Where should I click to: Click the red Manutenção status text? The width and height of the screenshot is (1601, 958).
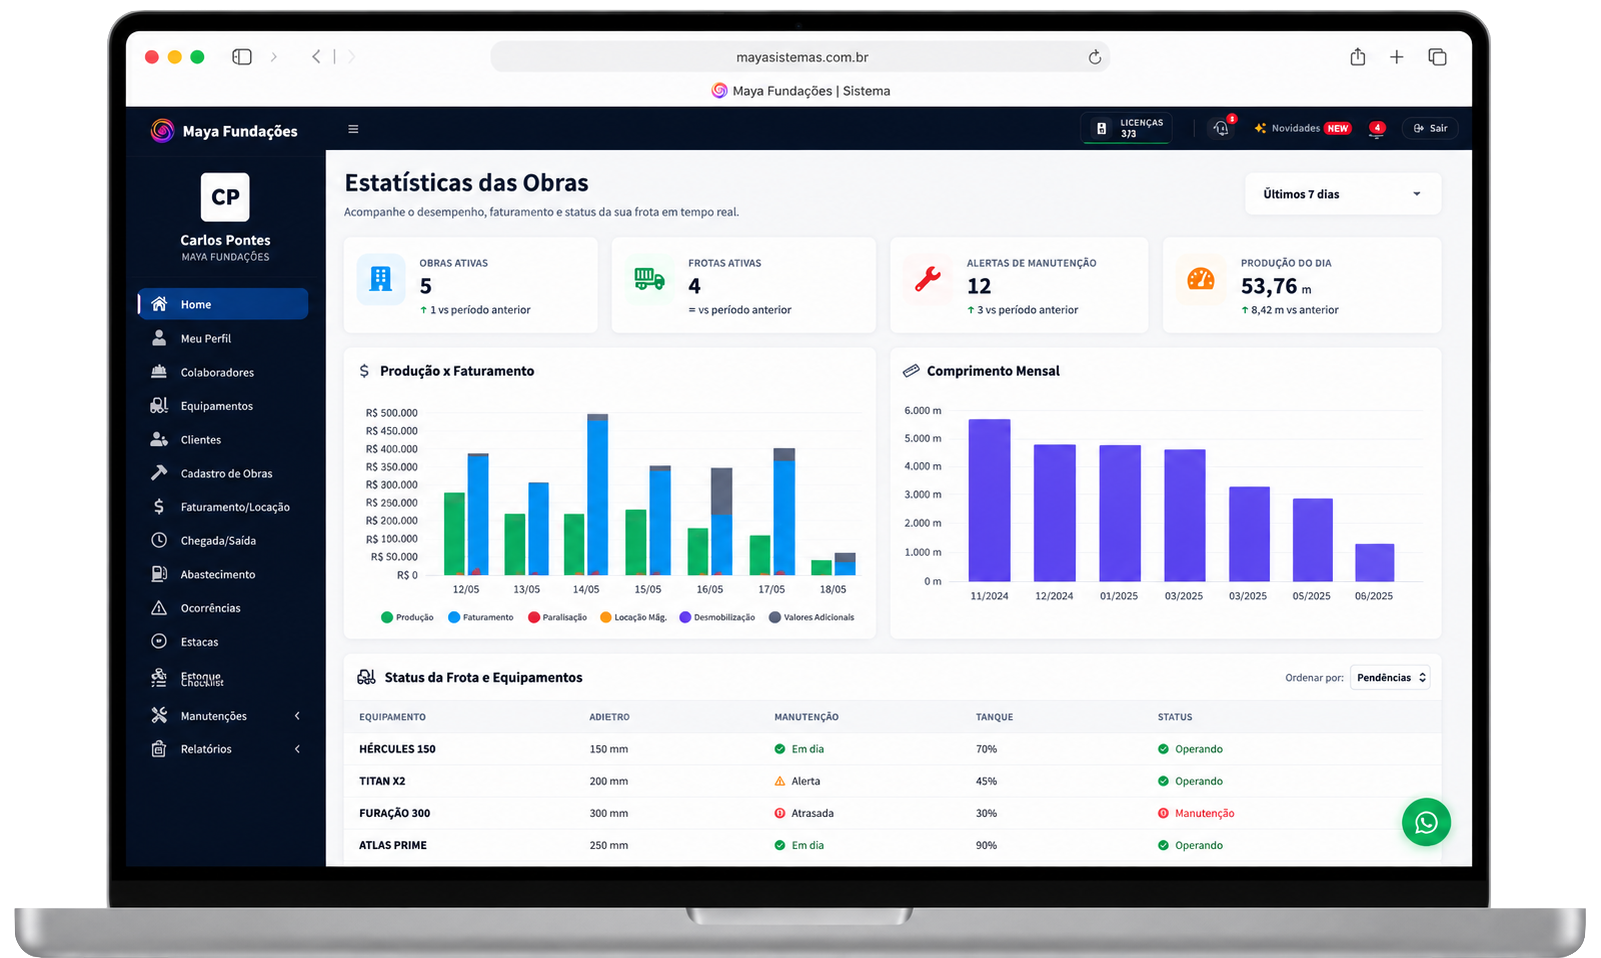(x=1204, y=813)
